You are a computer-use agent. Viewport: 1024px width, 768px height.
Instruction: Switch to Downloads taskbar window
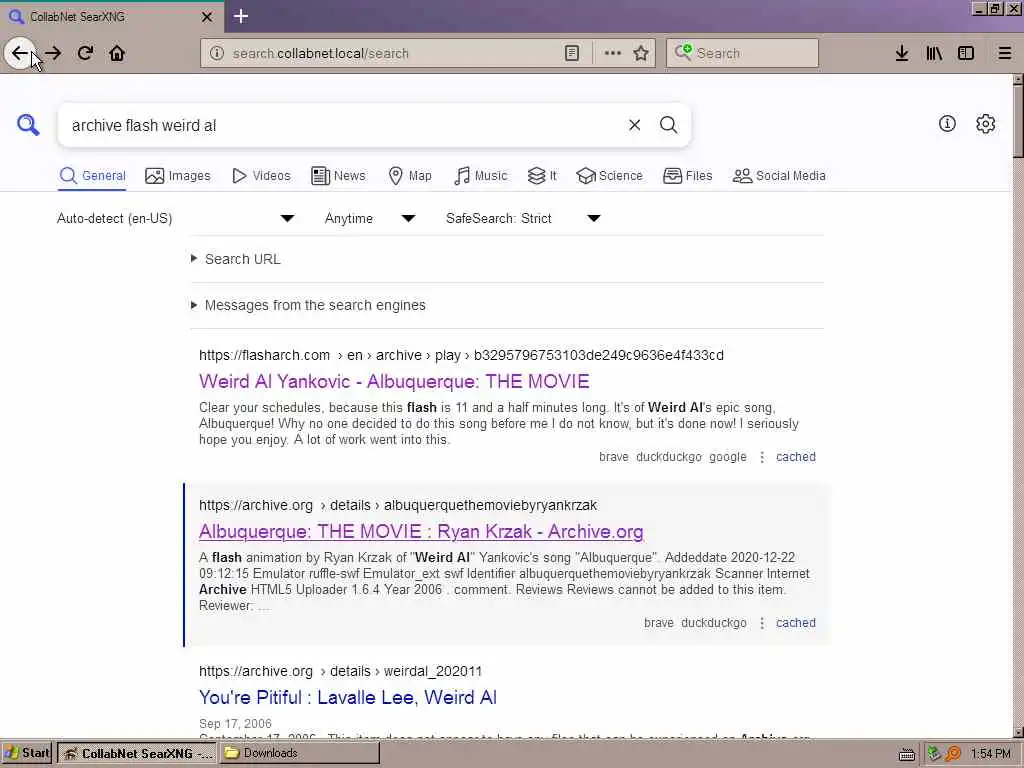point(298,753)
